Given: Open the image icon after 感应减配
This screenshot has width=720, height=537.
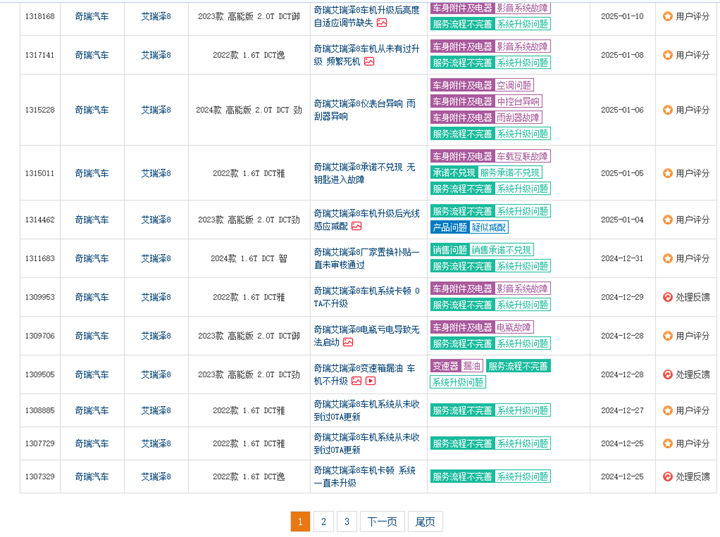Looking at the screenshot, I should coord(356,226).
